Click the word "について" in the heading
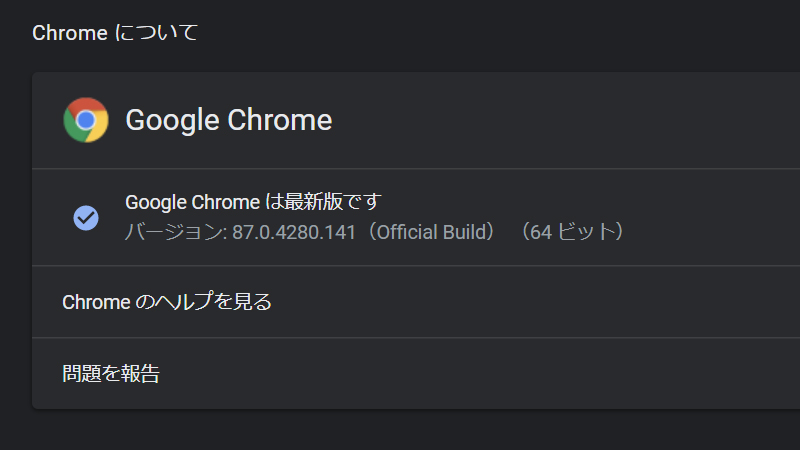 157,33
